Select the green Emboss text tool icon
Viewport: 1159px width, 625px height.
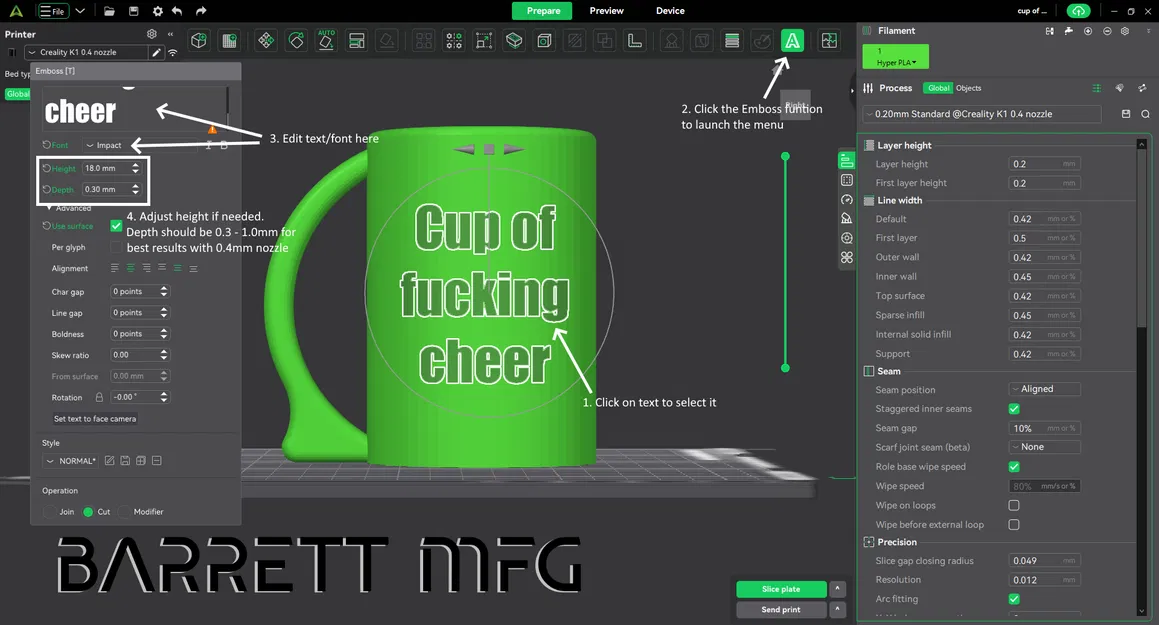point(793,40)
